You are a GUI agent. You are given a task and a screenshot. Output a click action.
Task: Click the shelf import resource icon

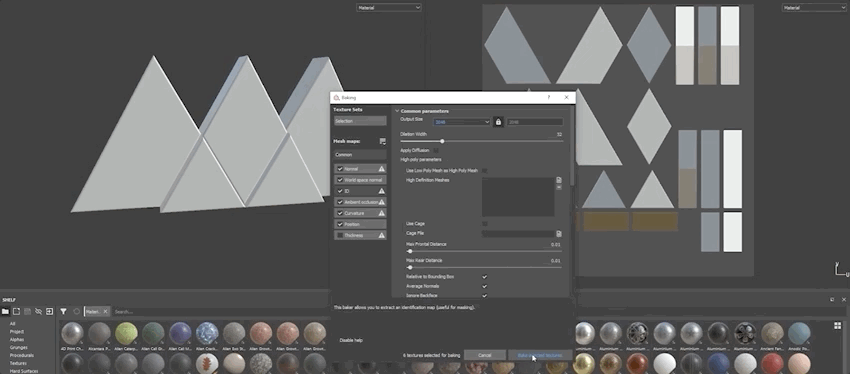click(x=49, y=312)
